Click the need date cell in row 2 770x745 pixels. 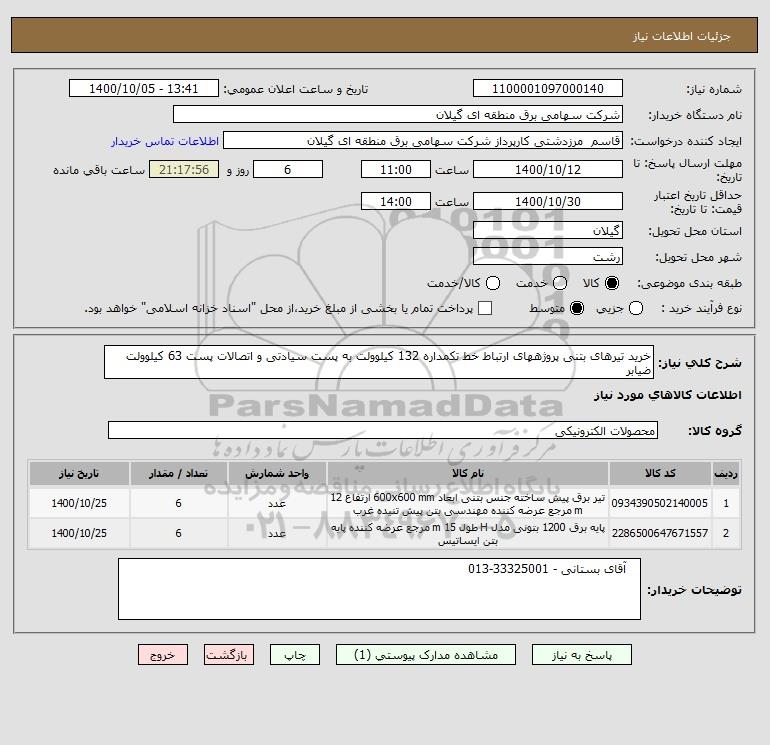(x=79, y=533)
